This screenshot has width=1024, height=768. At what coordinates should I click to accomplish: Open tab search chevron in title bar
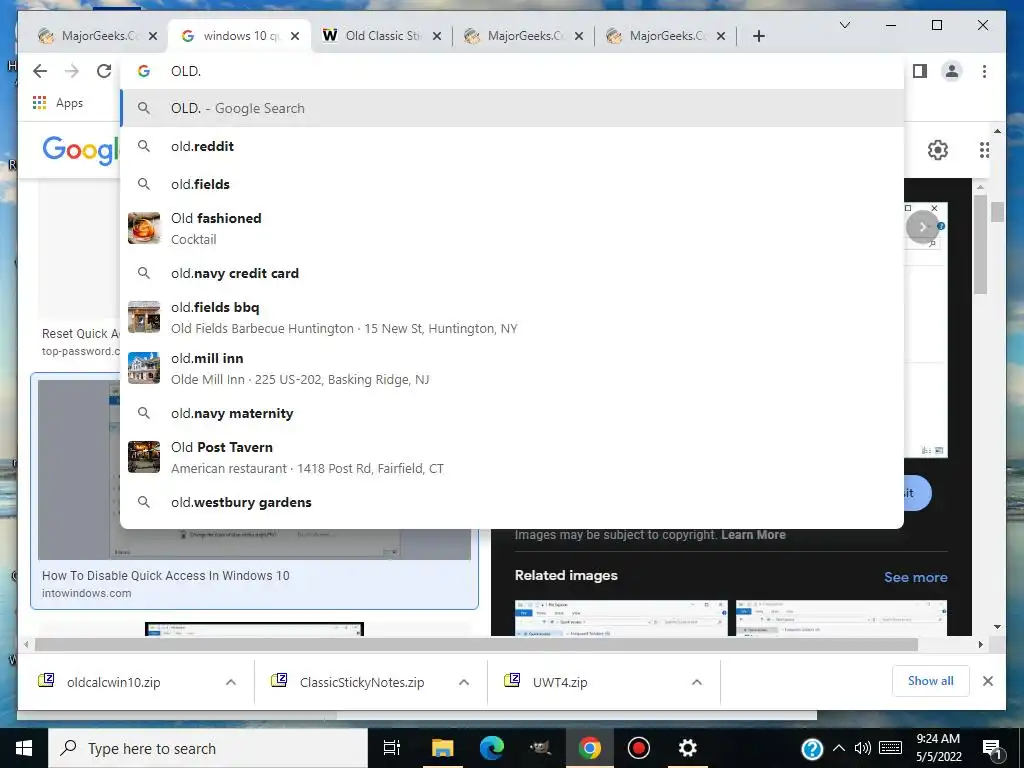tap(844, 25)
